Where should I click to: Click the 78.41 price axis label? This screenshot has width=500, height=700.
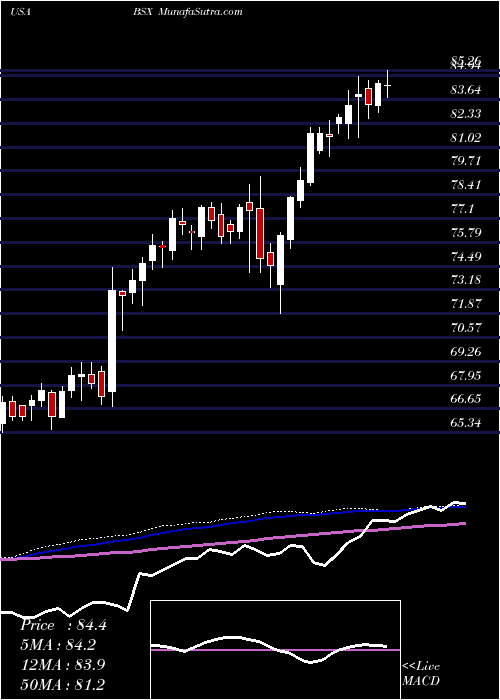(x=466, y=185)
